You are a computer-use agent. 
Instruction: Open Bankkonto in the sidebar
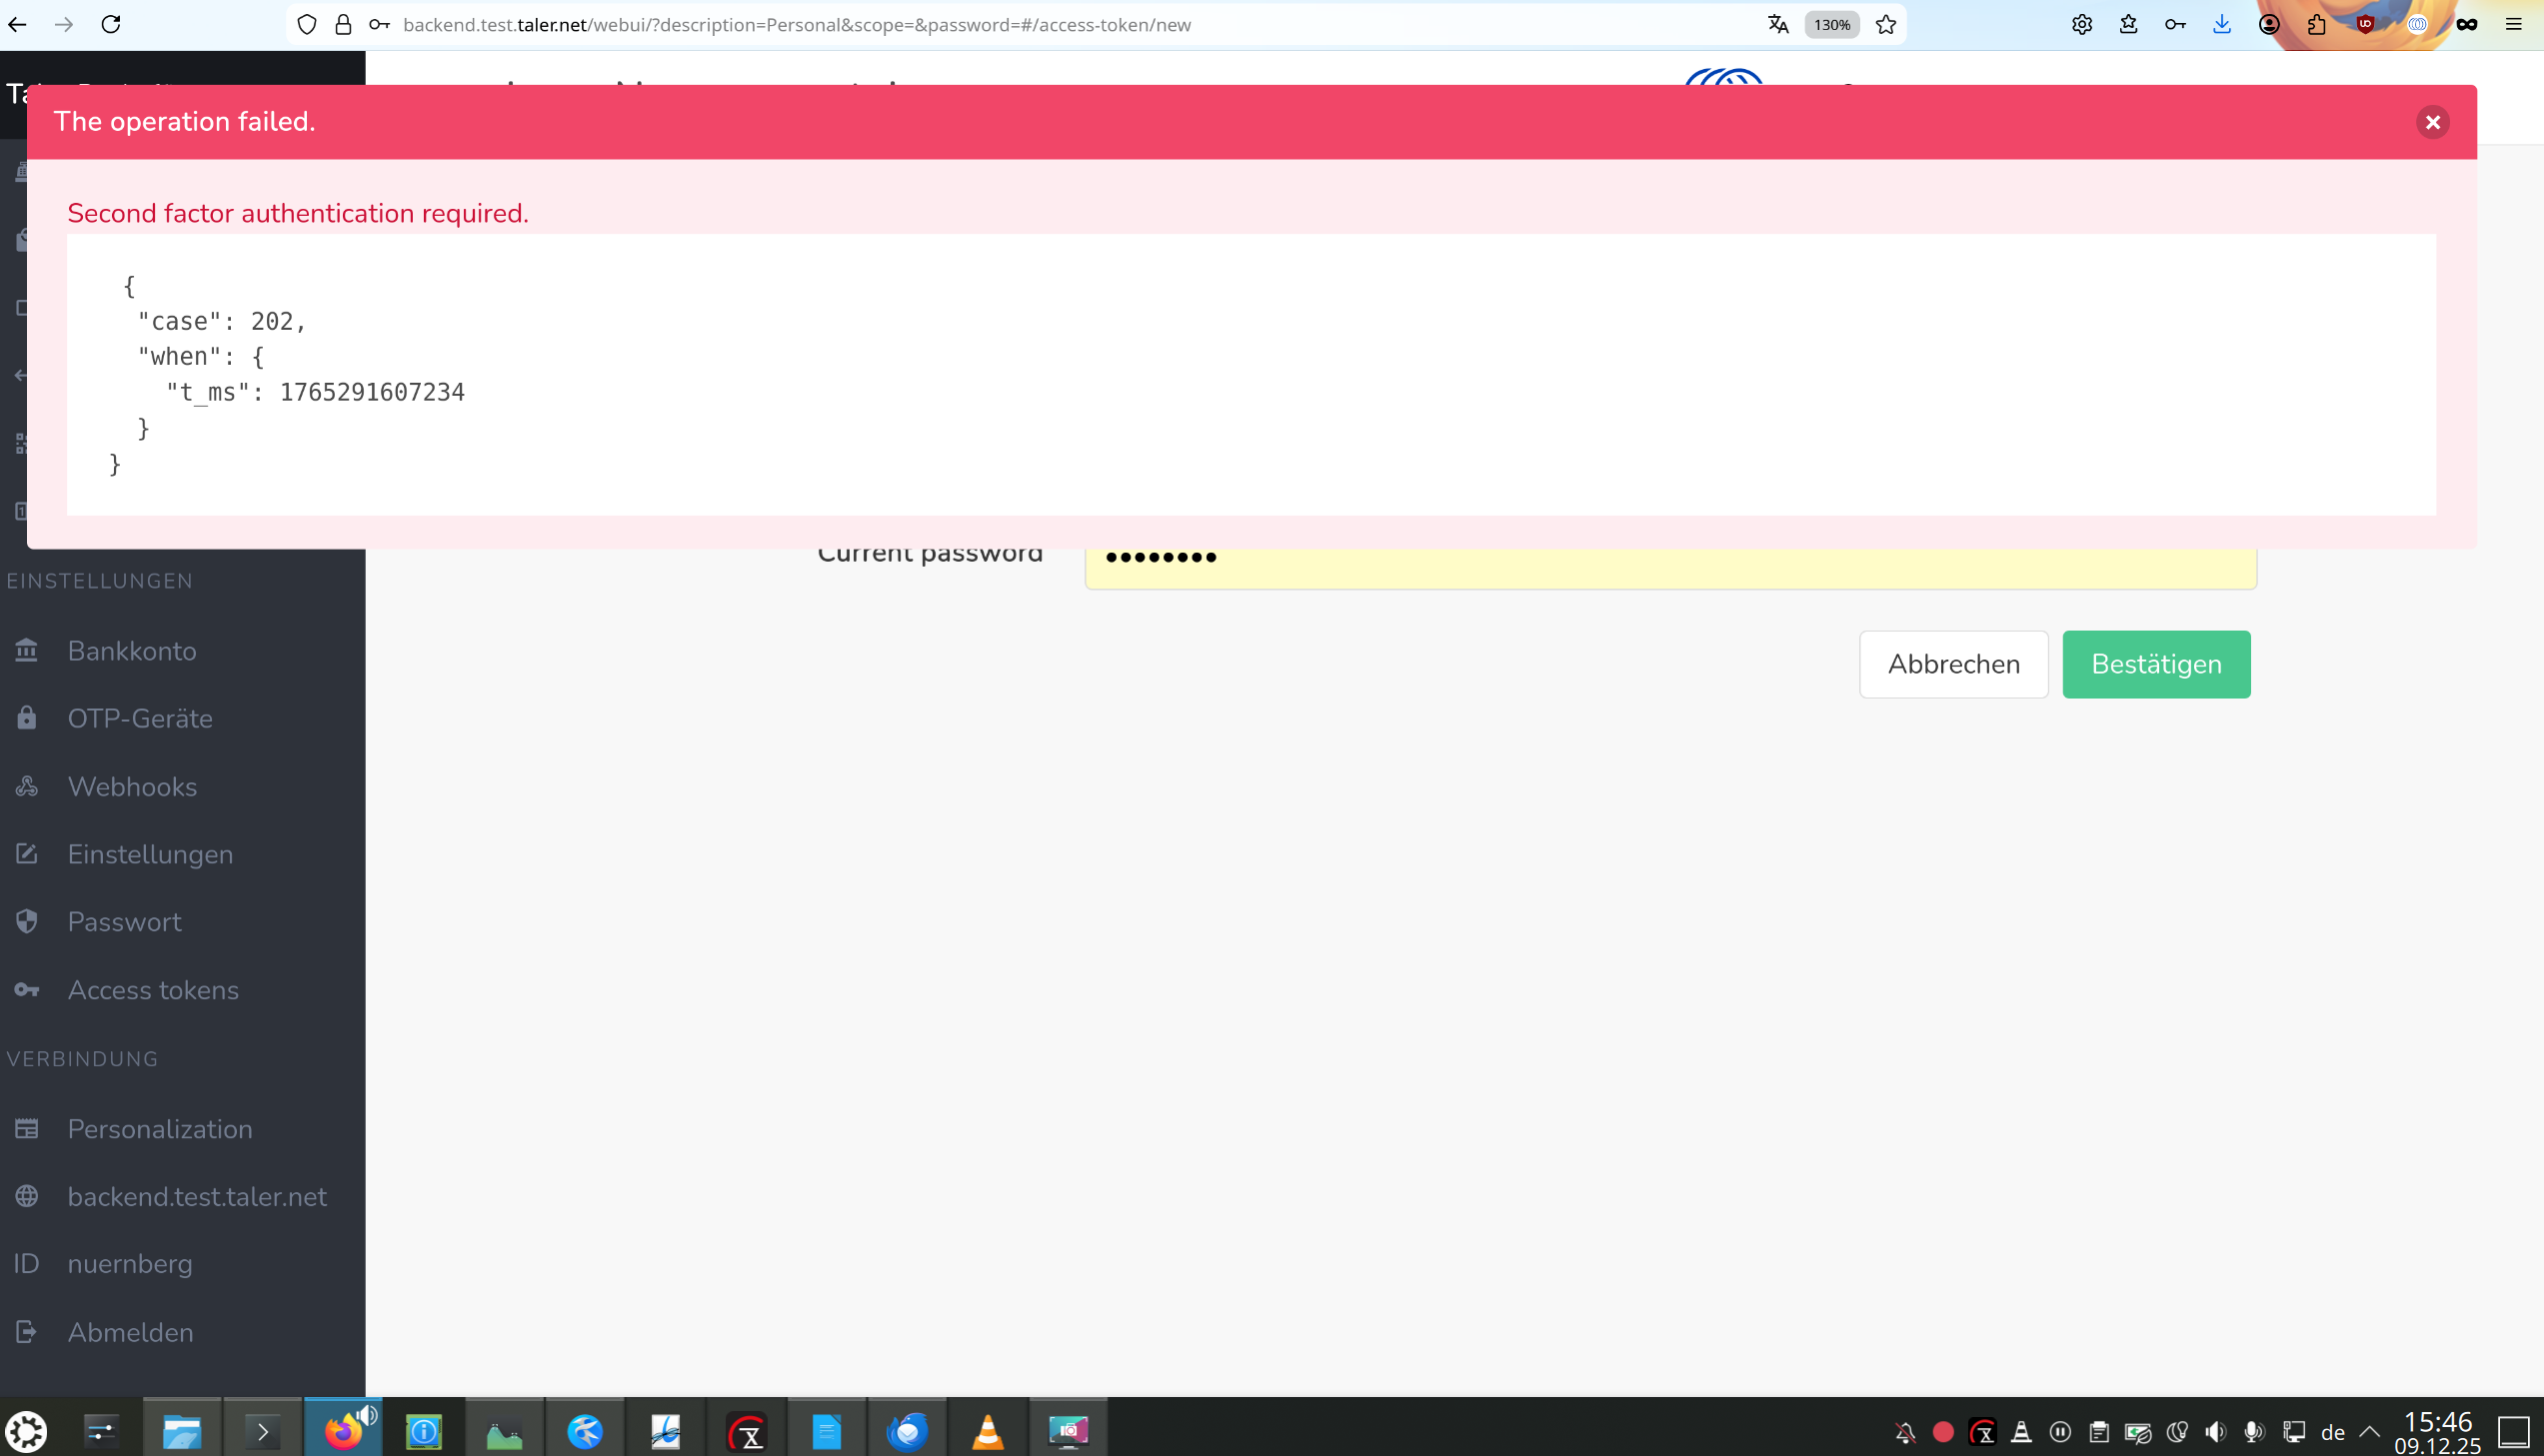click(132, 651)
